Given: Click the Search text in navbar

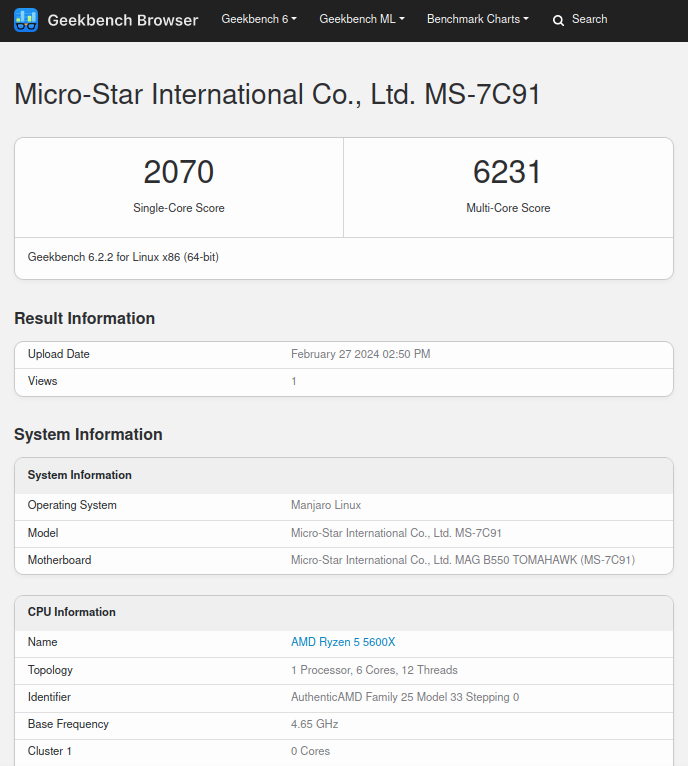Looking at the screenshot, I should pyautogui.click(x=589, y=19).
